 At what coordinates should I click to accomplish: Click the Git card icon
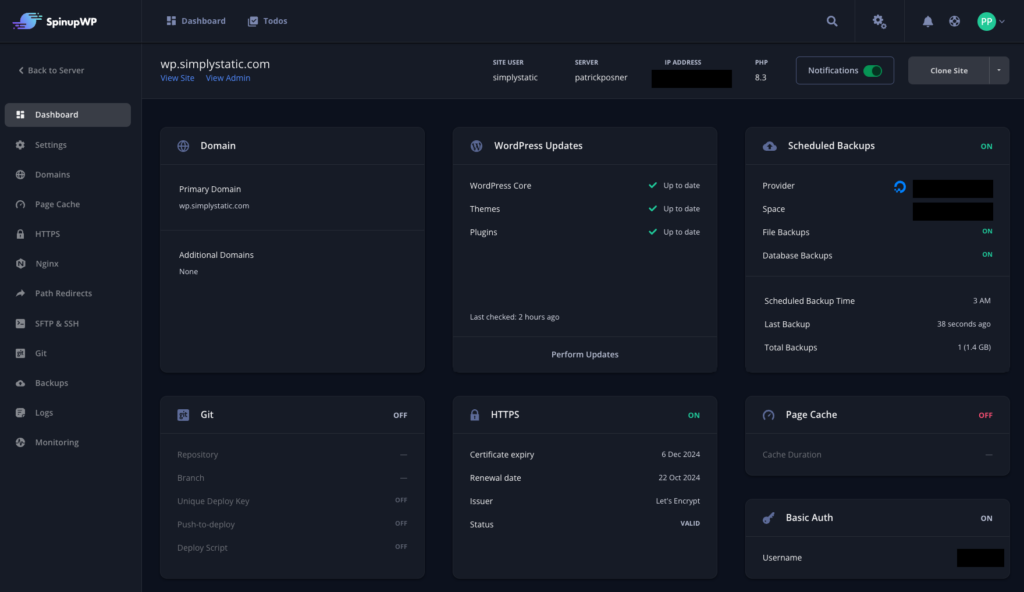(183, 415)
